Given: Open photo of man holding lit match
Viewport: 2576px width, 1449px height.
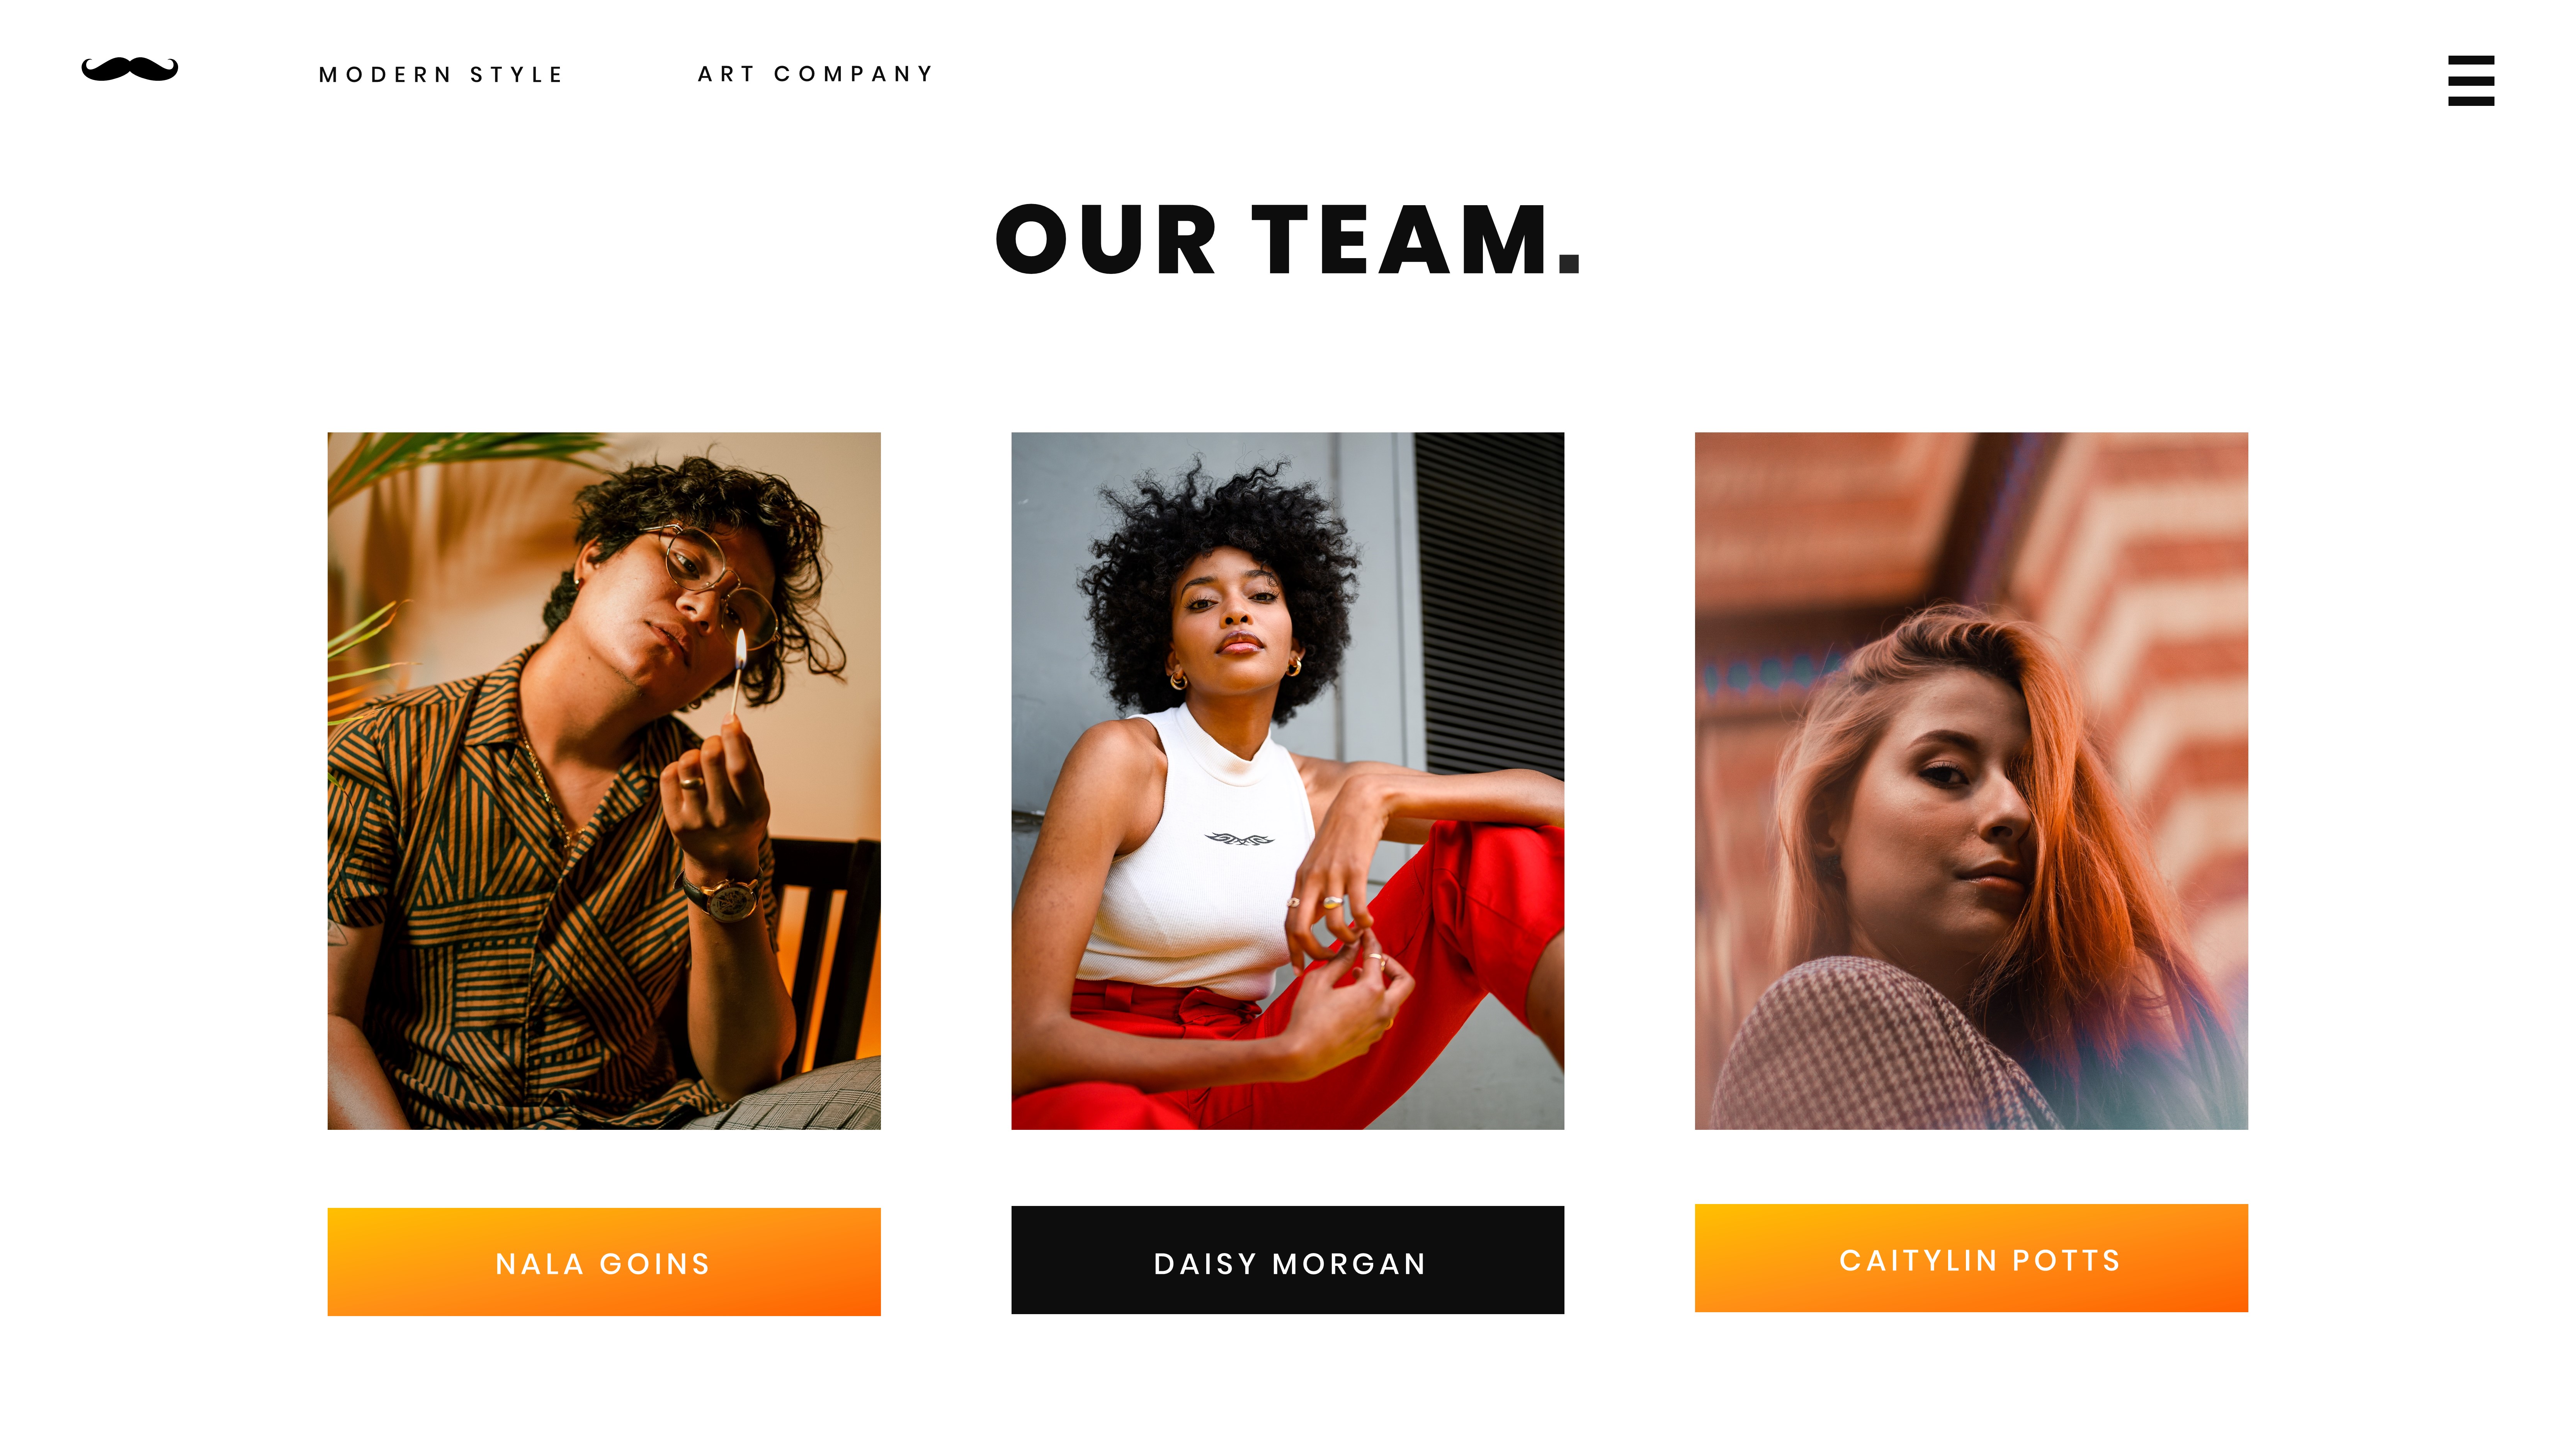Looking at the screenshot, I should (x=604, y=780).
